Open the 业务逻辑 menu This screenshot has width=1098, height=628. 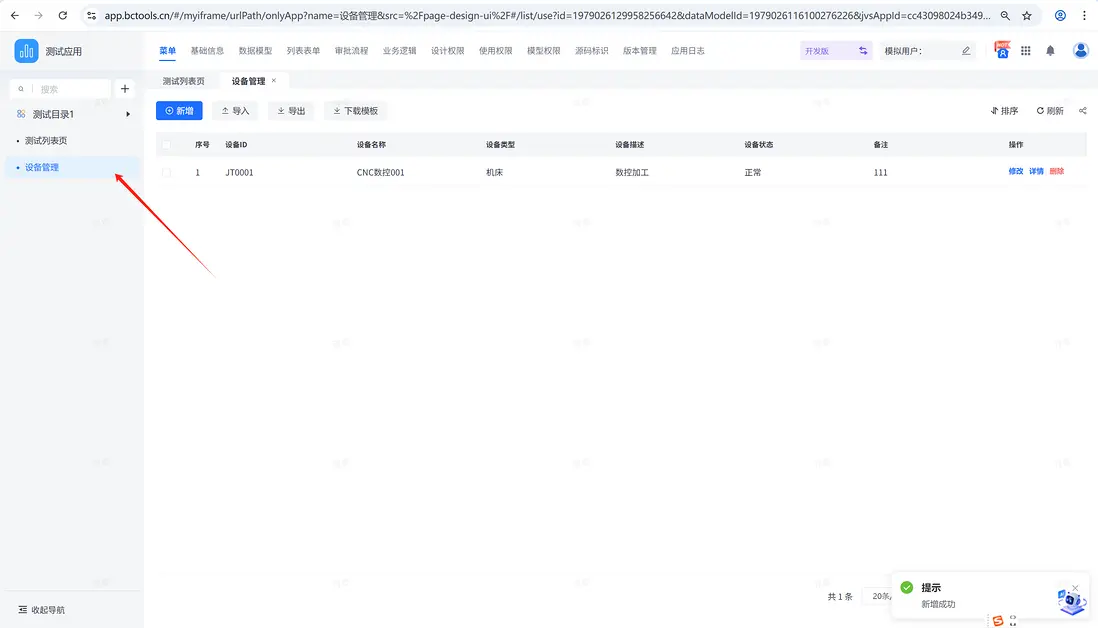399,51
